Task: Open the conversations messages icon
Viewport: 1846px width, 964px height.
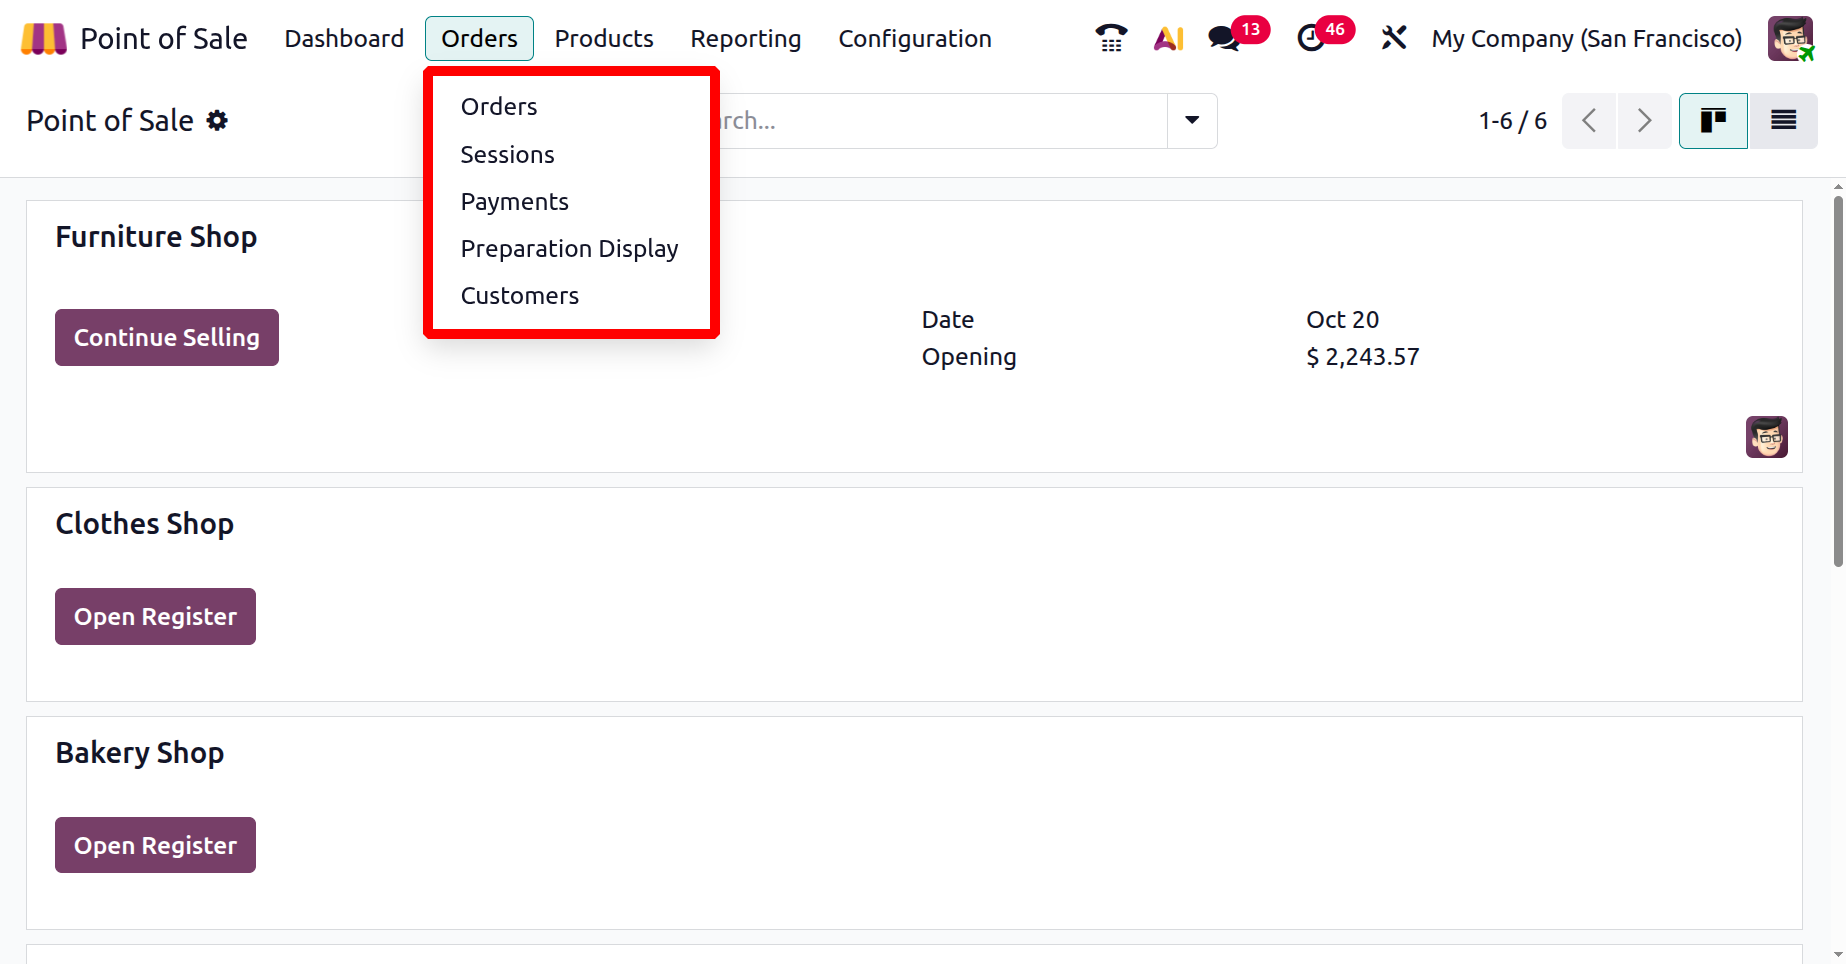Action: (x=1224, y=39)
